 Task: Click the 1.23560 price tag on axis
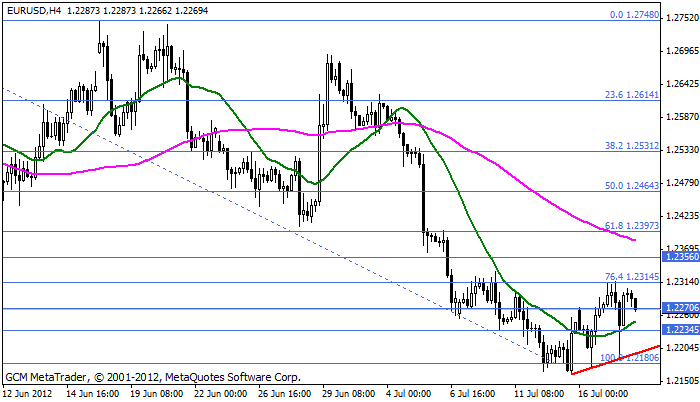tap(681, 257)
